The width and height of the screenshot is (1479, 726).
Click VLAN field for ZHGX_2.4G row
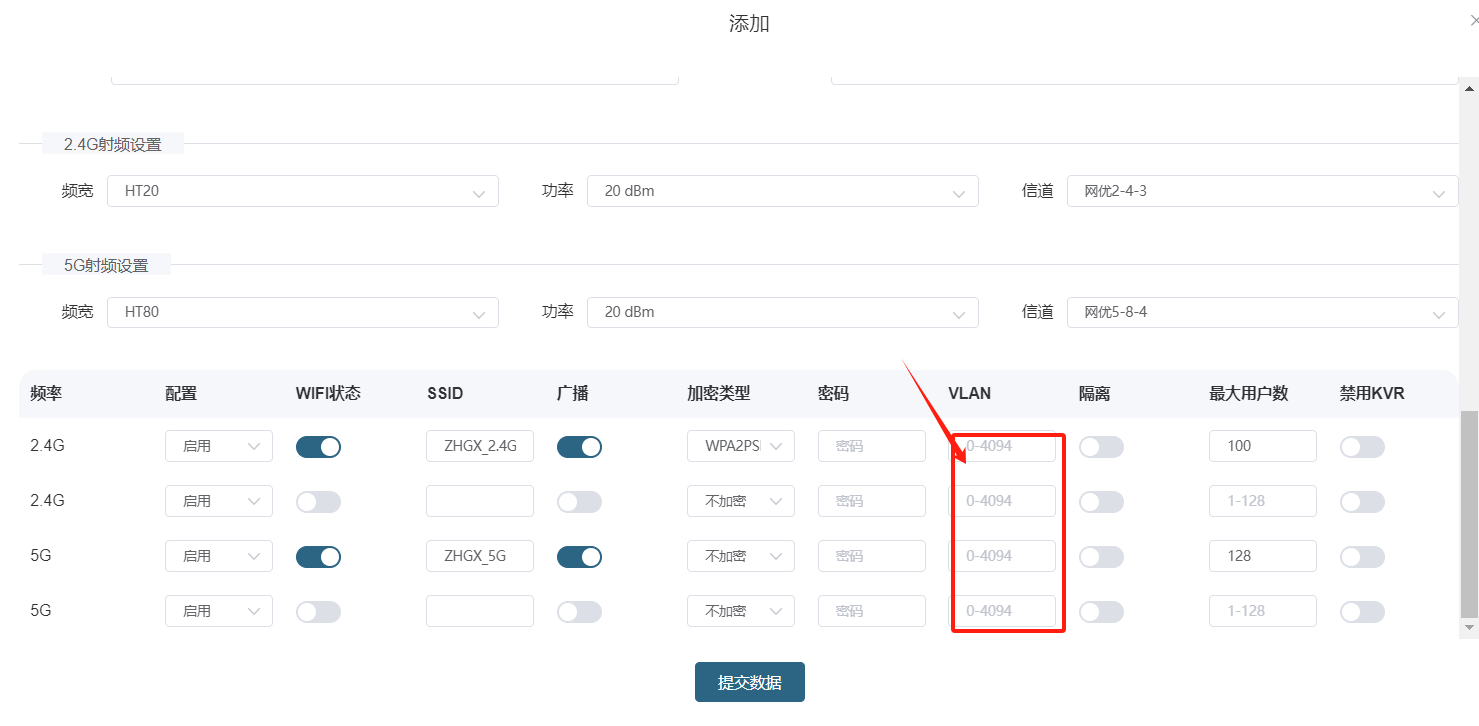click(x=1002, y=447)
